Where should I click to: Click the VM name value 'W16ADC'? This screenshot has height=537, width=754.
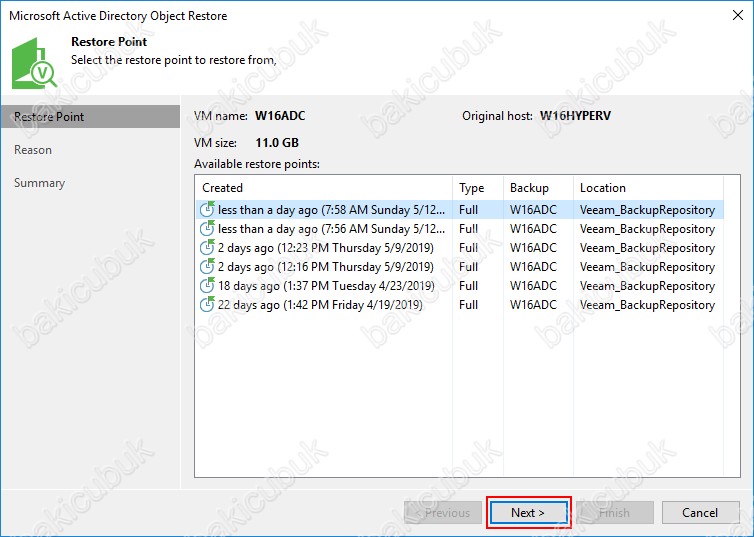pos(280,116)
